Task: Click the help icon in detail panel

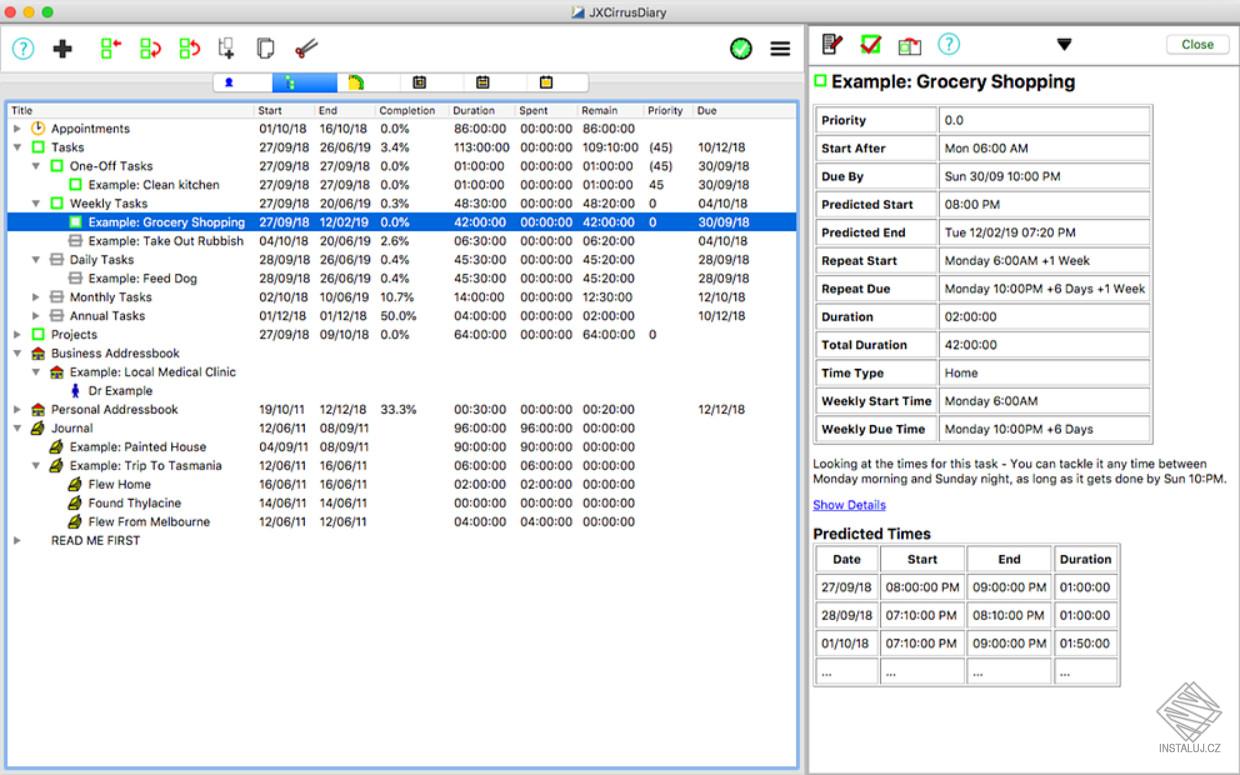Action: coord(949,44)
